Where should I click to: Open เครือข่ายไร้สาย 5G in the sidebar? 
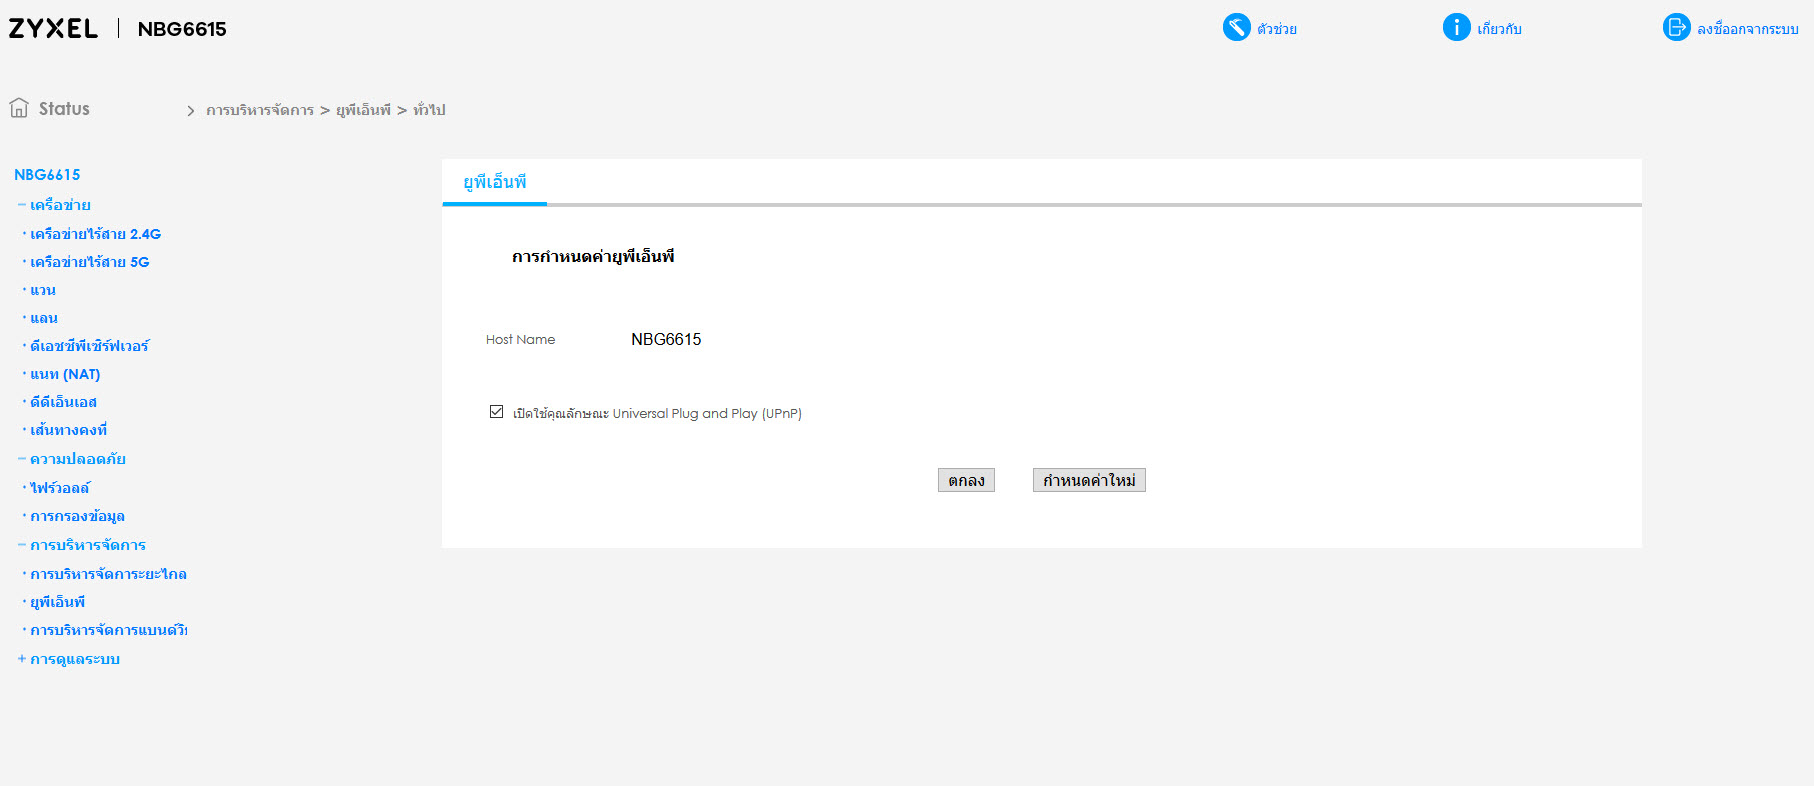90,262
